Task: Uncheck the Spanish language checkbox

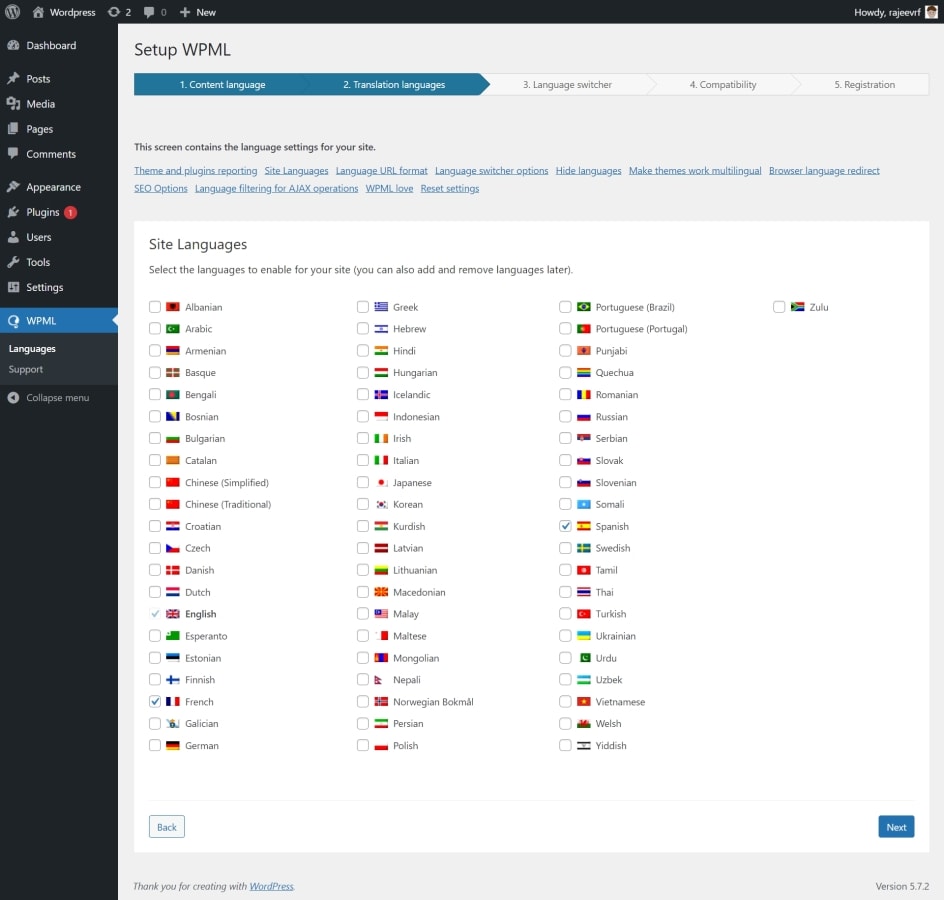Action: (x=565, y=526)
